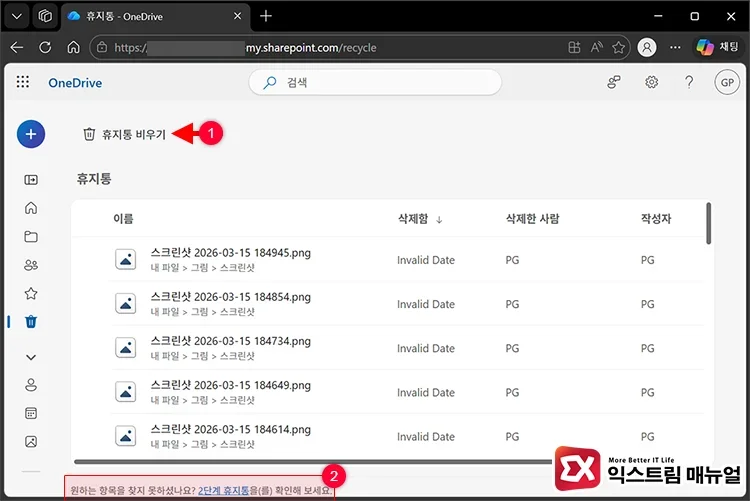Open the 2단계 휴지통 link
The height and width of the screenshot is (501, 750).
tap(223, 490)
